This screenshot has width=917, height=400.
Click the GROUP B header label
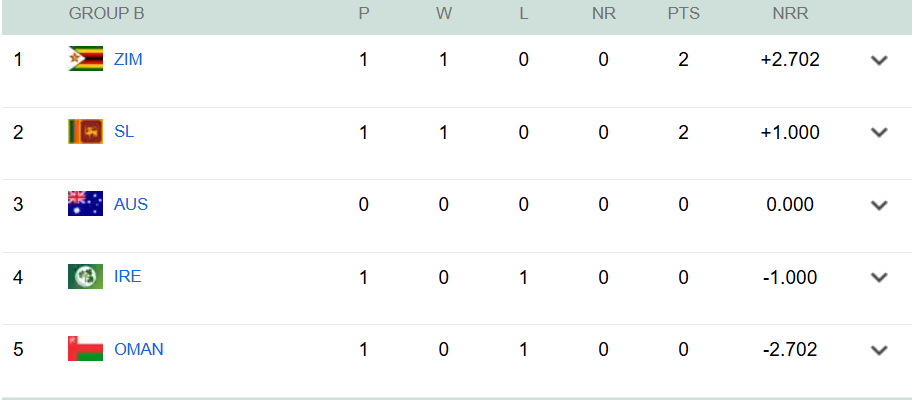click(106, 14)
